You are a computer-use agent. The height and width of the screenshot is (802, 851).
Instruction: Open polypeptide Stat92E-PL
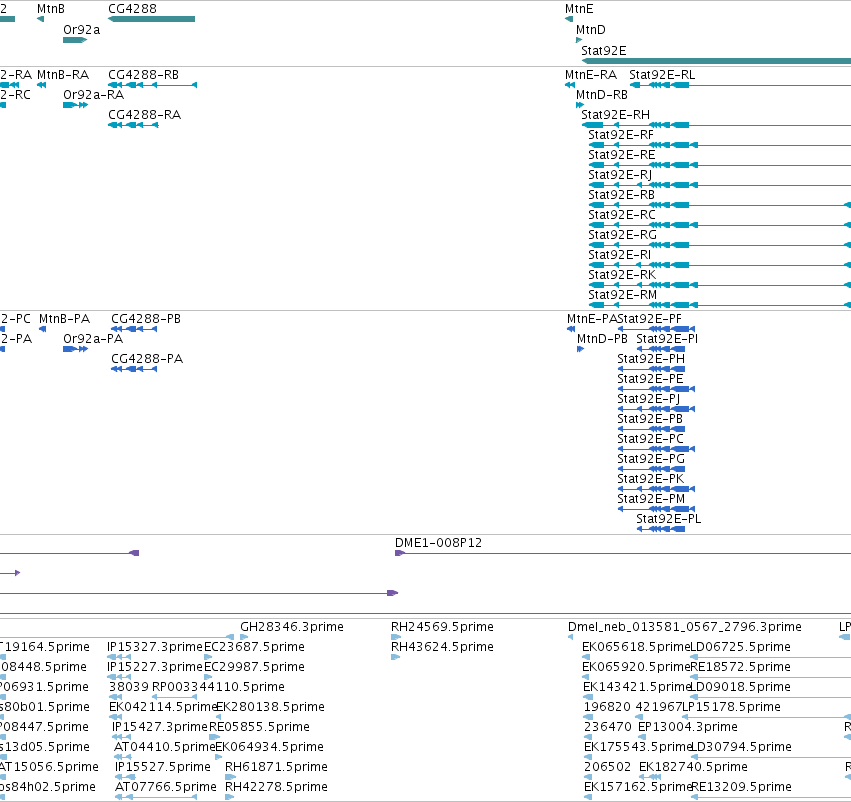pyautogui.click(x=669, y=519)
